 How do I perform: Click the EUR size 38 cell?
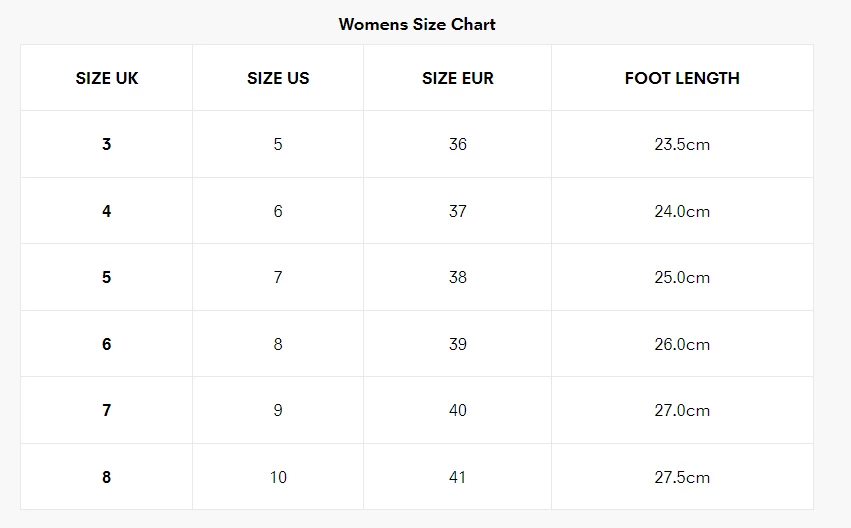[x=457, y=277]
